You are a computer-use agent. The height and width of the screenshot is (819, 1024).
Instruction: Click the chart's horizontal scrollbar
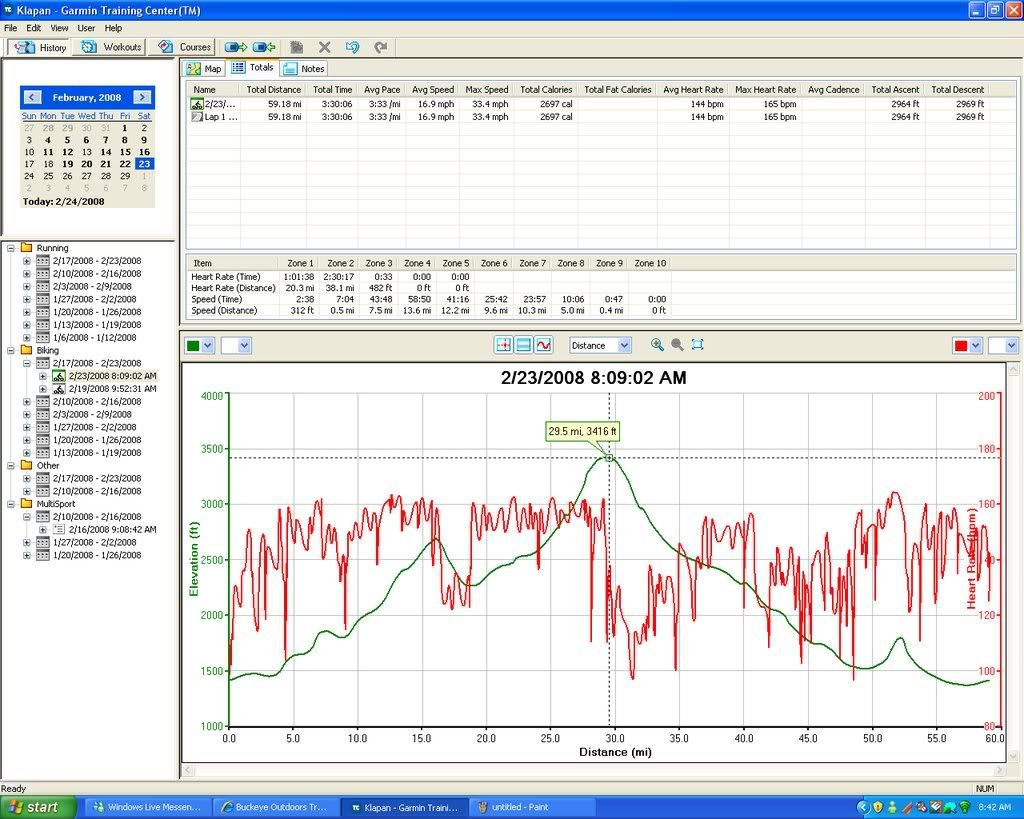click(594, 771)
